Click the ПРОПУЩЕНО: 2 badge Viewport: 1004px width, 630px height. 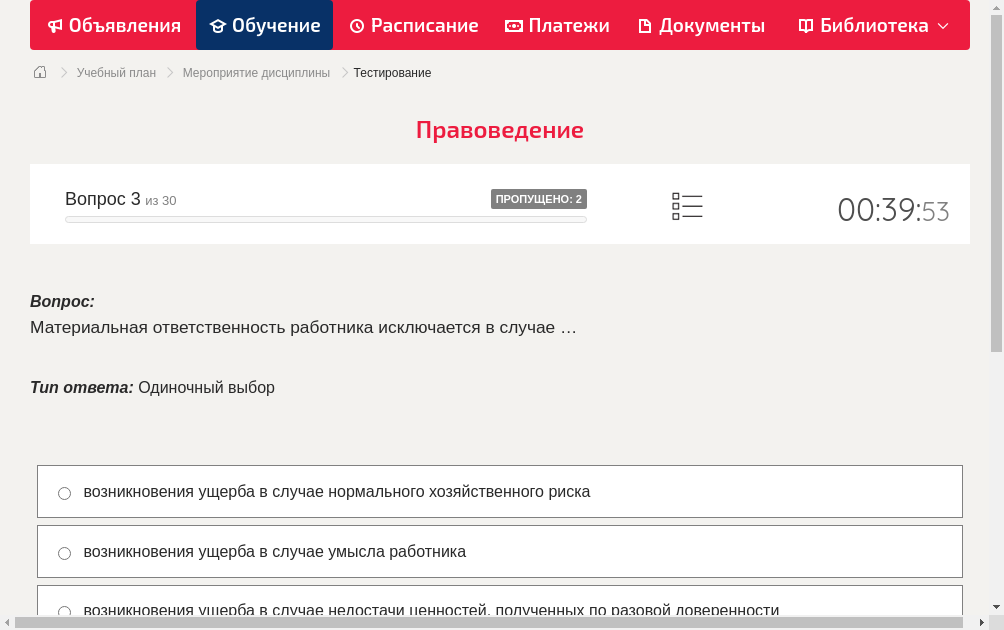click(540, 198)
